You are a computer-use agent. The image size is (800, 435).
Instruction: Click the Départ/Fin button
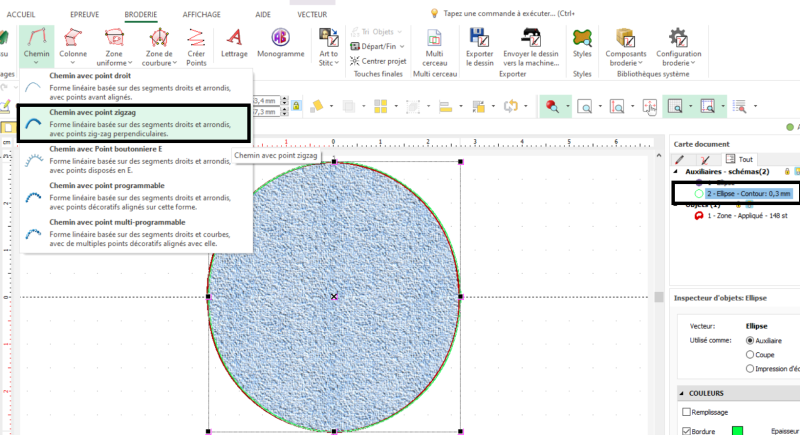pos(379,45)
